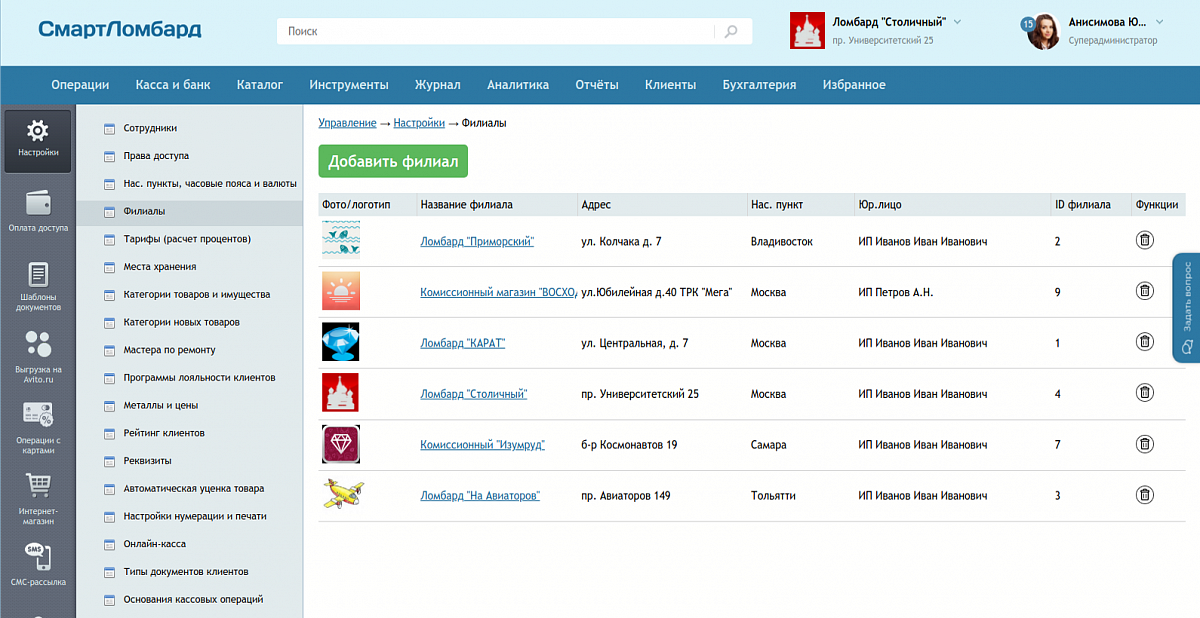This screenshot has height=618, width=1200.
Task: Click the green Добавить филиал button
Action: (393, 162)
